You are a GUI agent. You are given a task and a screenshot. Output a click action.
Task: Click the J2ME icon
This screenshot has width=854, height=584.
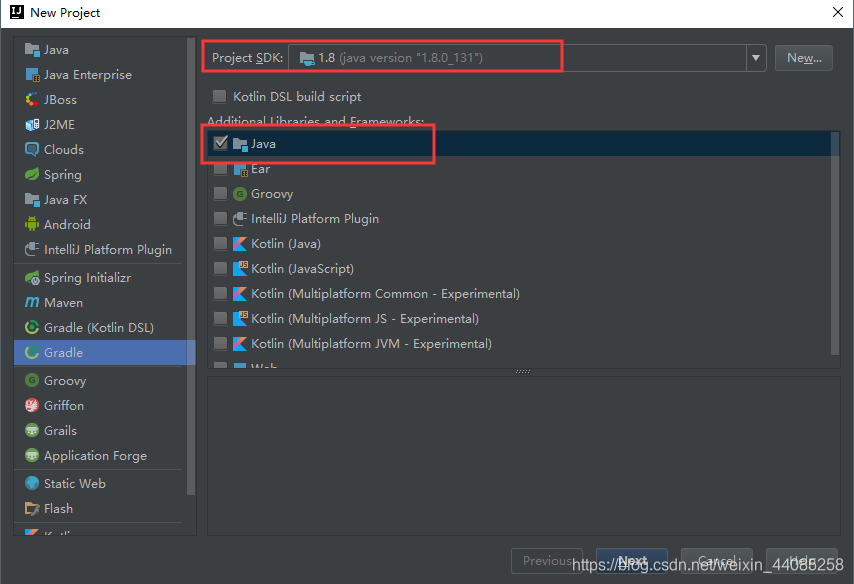click(x=32, y=125)
